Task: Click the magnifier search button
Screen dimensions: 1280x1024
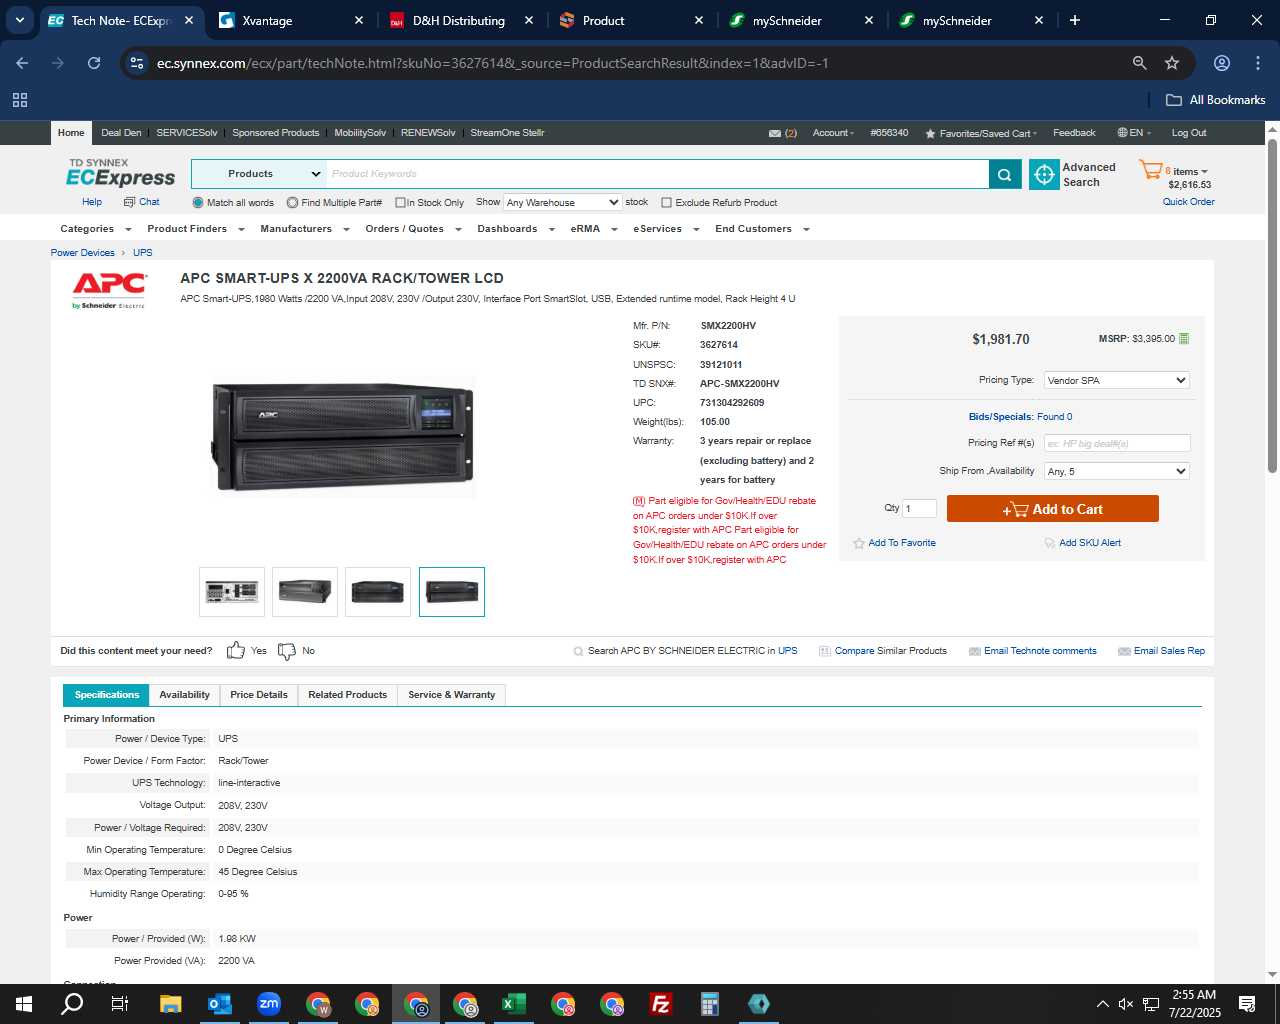Action: [1004, 174]
